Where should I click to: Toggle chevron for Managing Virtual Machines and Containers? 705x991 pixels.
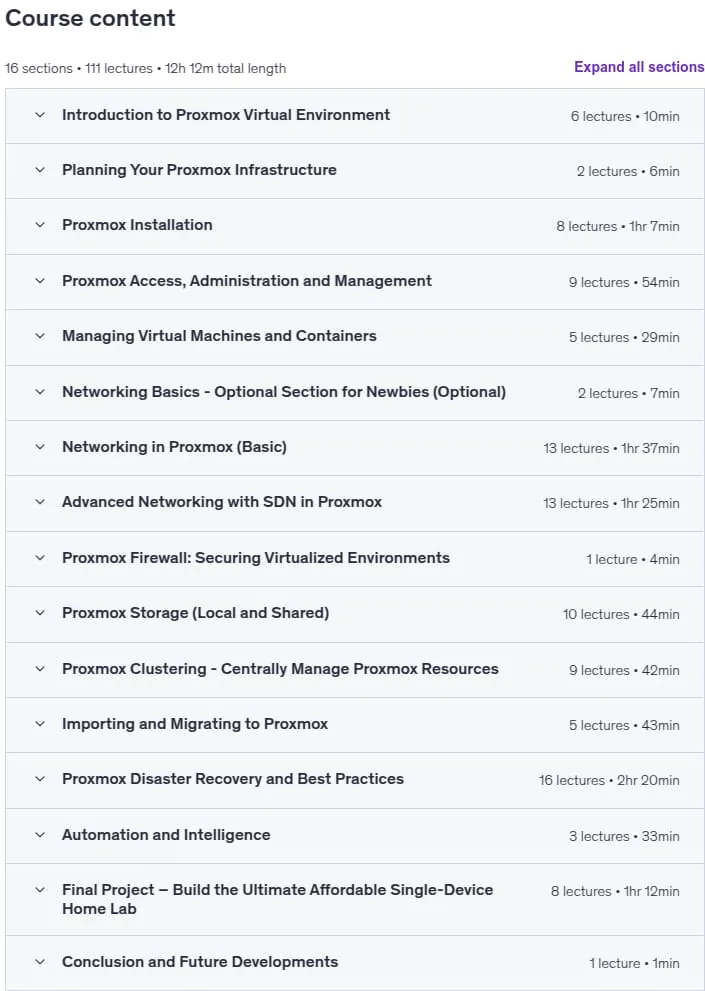coord(40,336)
